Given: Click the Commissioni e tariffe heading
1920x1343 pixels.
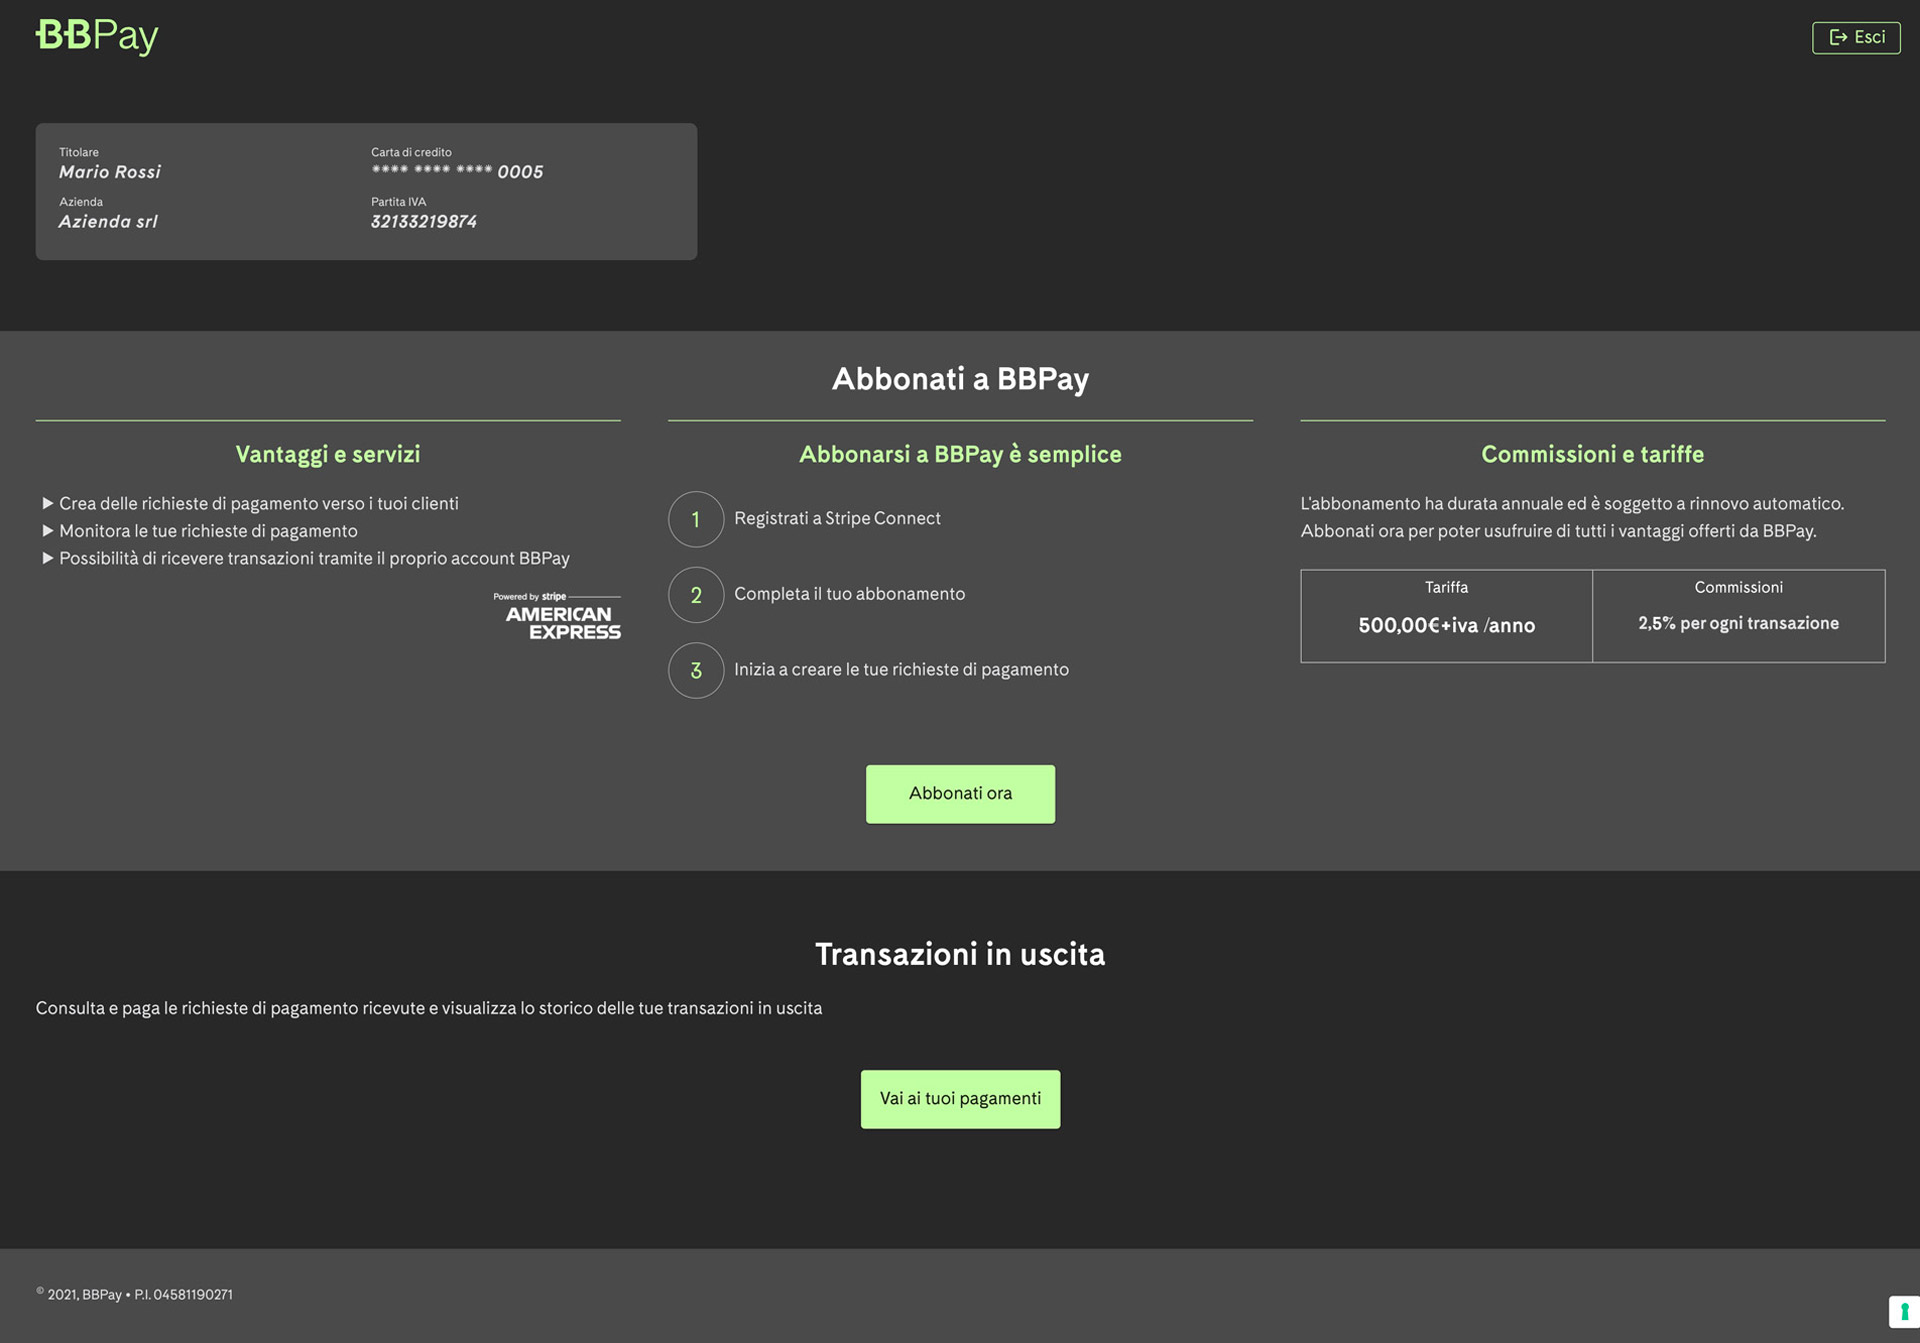Looking at the screenshot, I should pyautogui.click(x=1592, y=454).
